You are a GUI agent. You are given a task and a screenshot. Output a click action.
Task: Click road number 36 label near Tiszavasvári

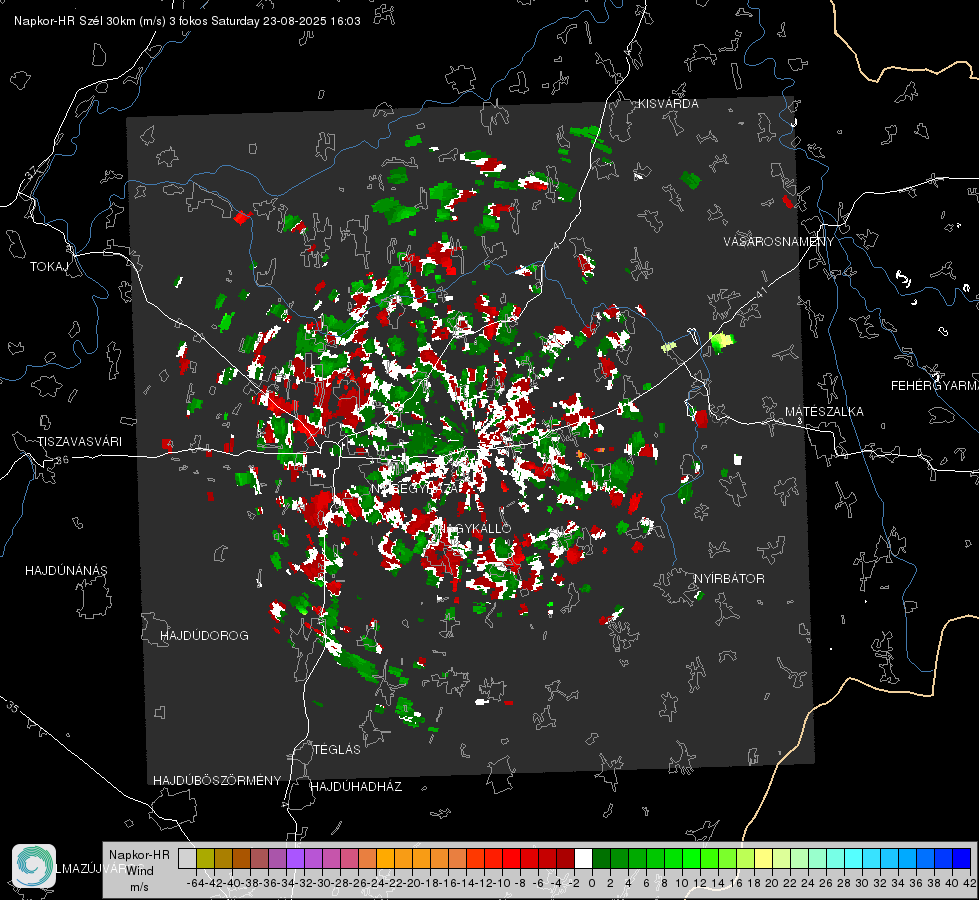[x=62, y=460]
